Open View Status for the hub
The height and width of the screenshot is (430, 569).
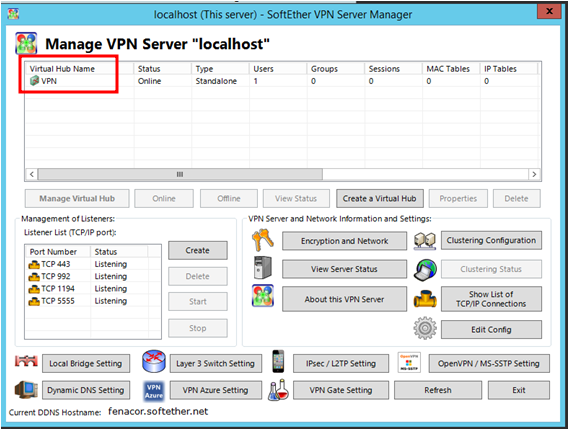(296, 198)
